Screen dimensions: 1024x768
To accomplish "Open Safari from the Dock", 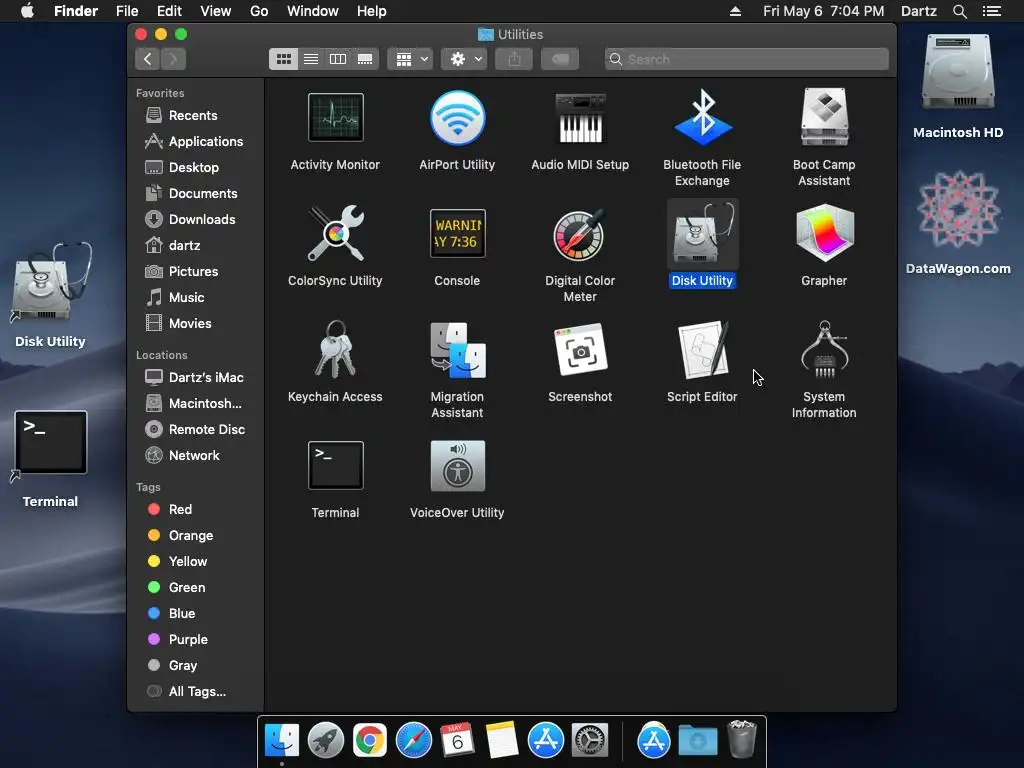I will tap(413, 741).
